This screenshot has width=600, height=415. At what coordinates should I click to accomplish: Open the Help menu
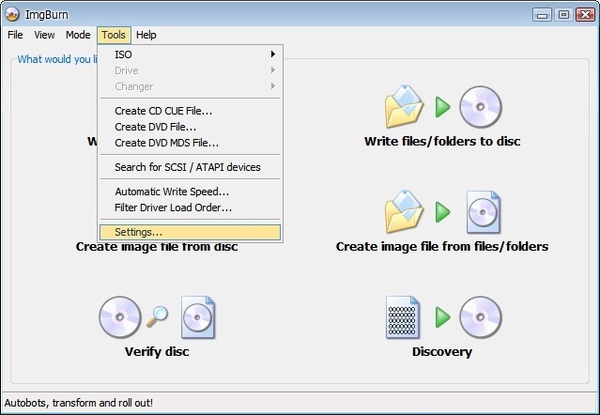(146, 35)
